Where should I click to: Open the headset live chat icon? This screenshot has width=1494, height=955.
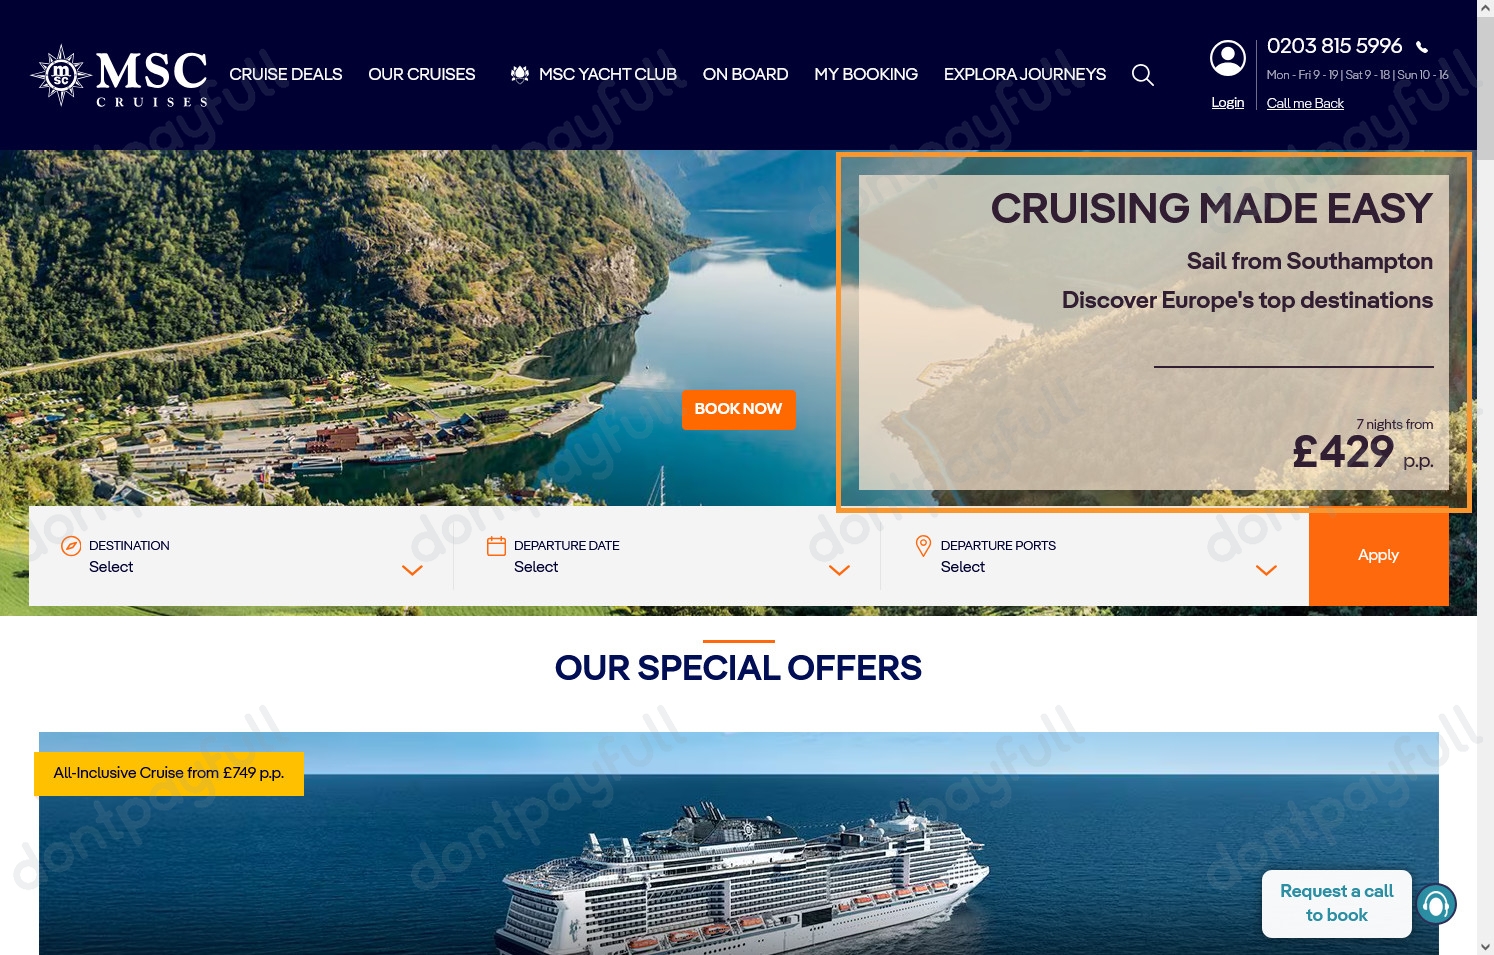[1436, 905]
